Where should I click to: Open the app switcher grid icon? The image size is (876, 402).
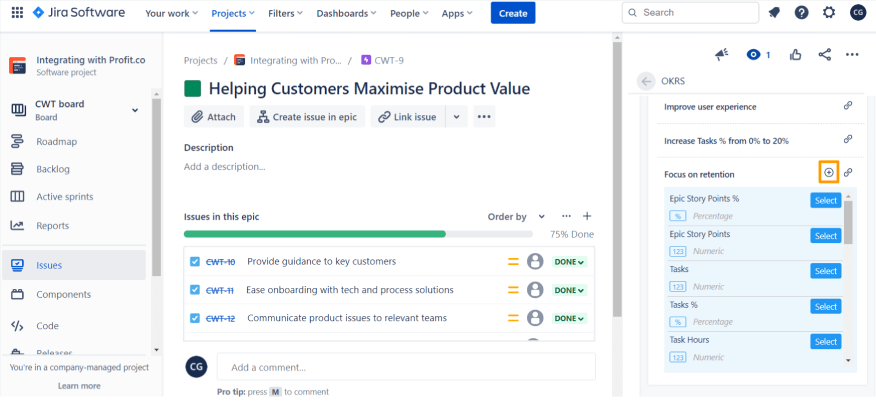(x=17, y=12)
